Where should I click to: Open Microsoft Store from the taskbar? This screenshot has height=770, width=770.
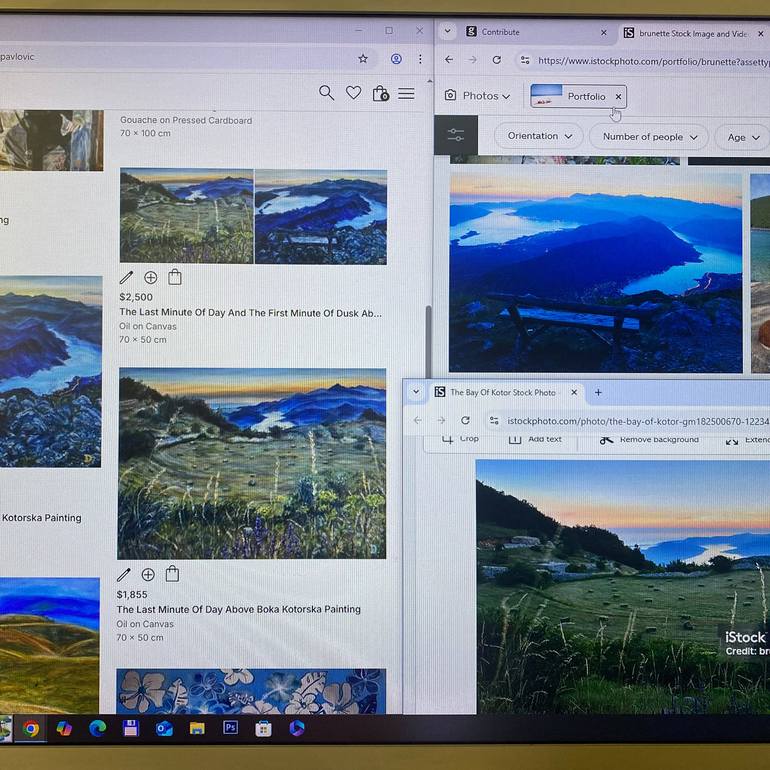pyautogui.click(x=263, y=729)
